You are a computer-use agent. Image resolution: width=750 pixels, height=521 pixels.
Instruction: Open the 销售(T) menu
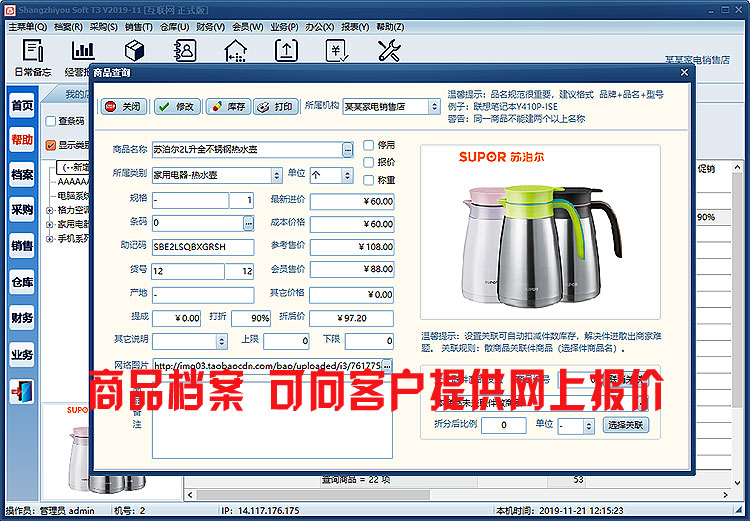click(139, 27)
